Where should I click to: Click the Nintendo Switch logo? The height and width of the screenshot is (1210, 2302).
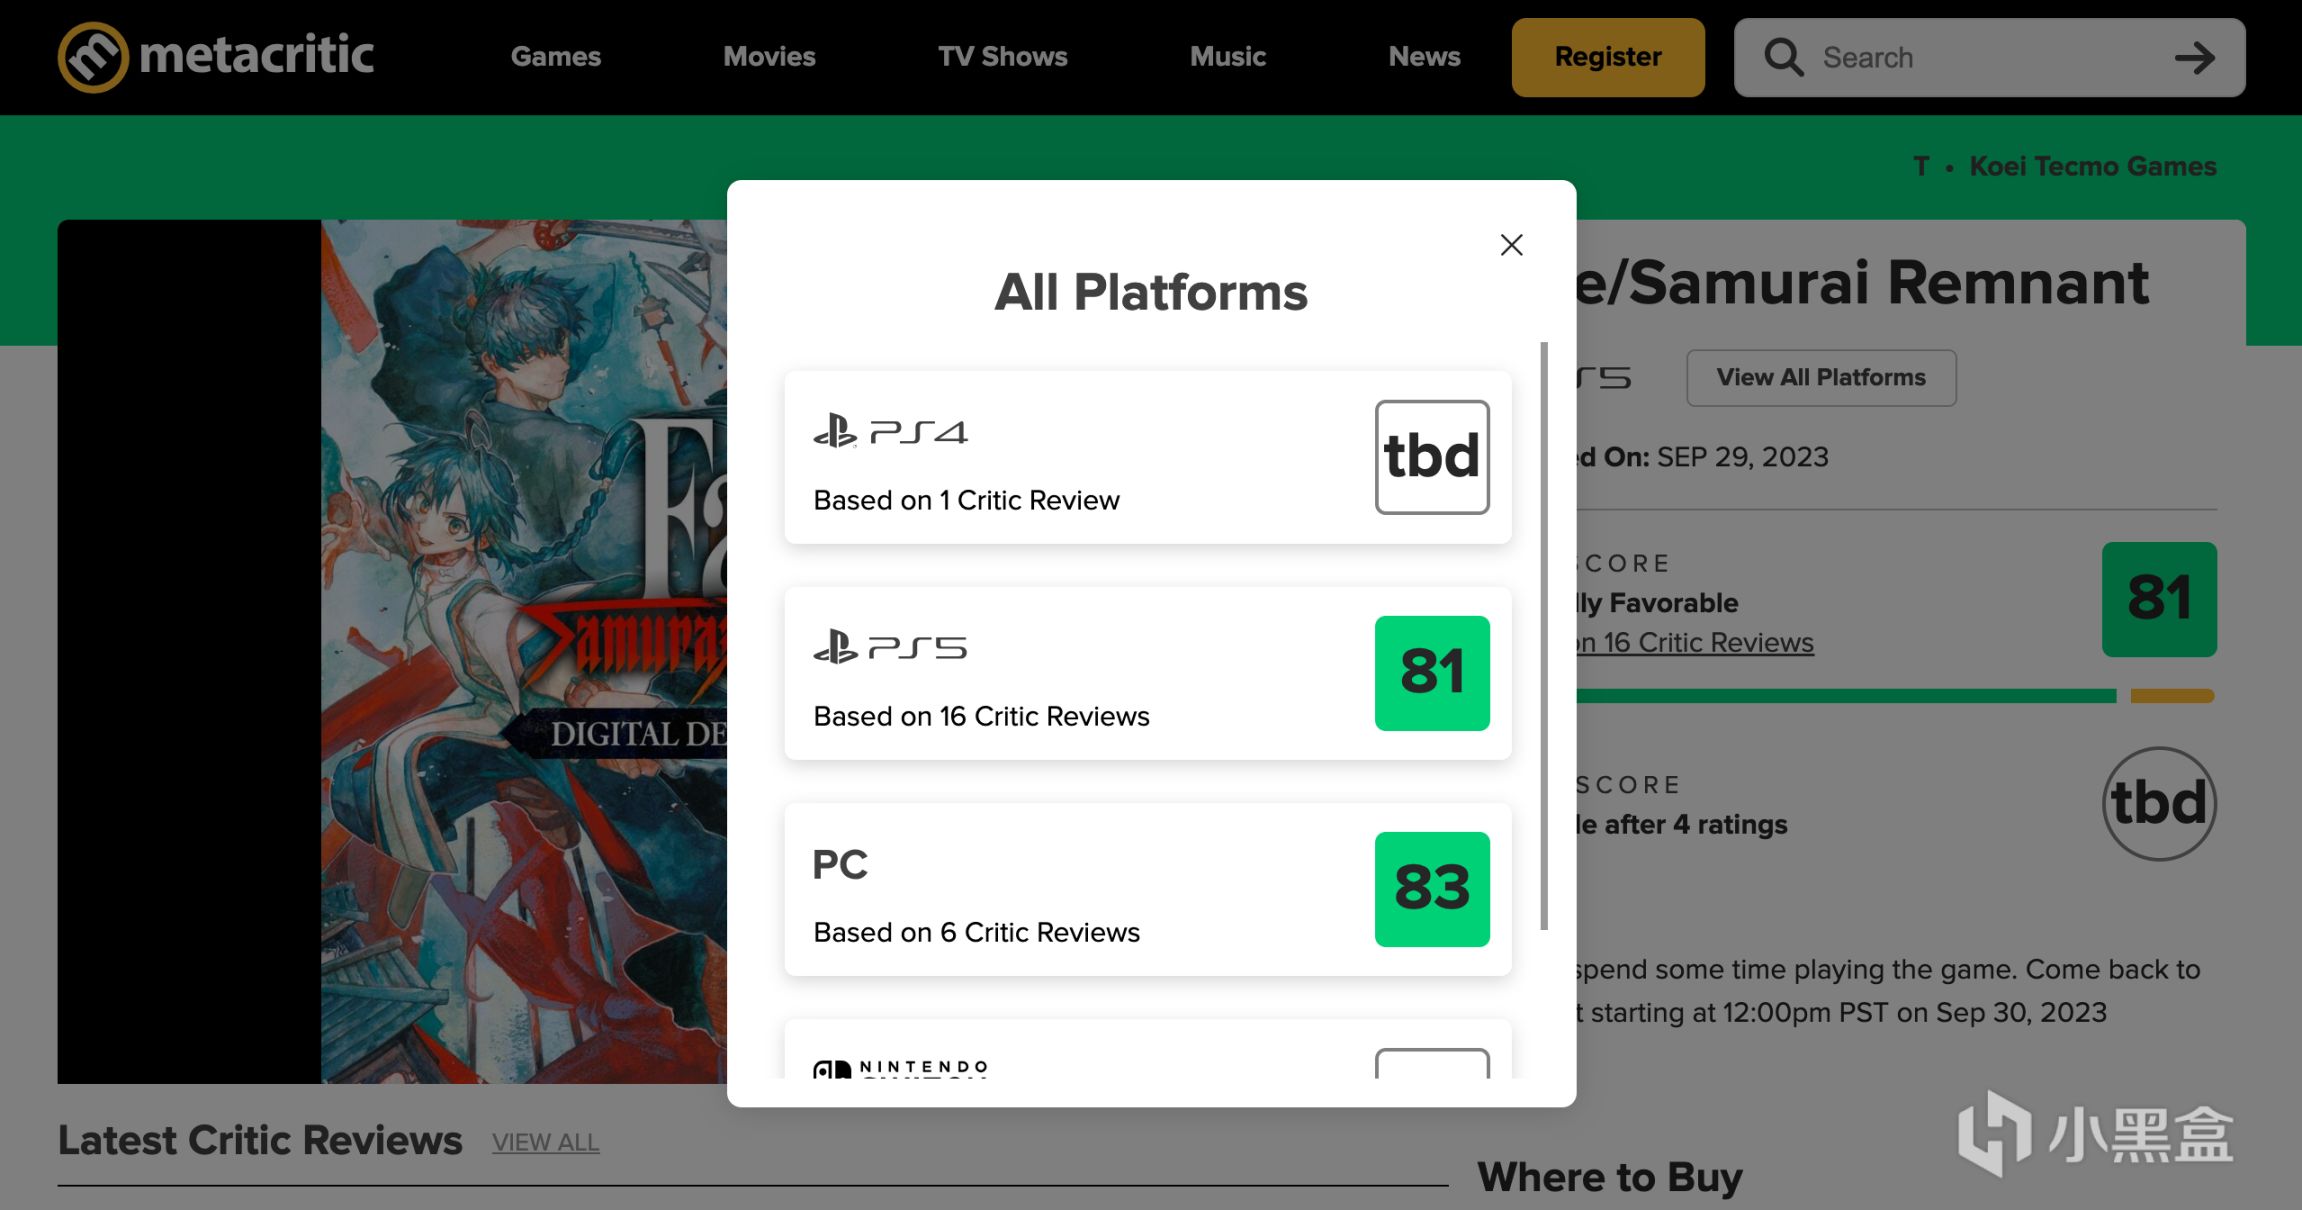pyautogui.click(x=900, y=1068)
